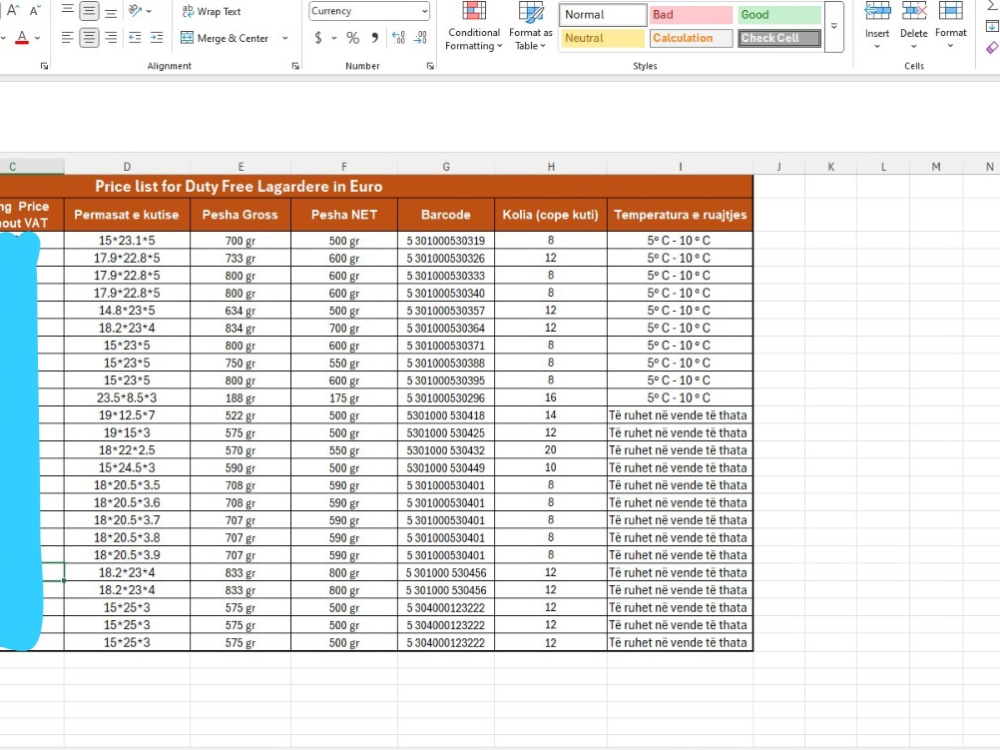Select the title 'Price list for Duty Free Lagardere in Euro'
Image resolution: width=1000 pixels, height=750 pixels.
pyautogui.click(x=239, y=186)
